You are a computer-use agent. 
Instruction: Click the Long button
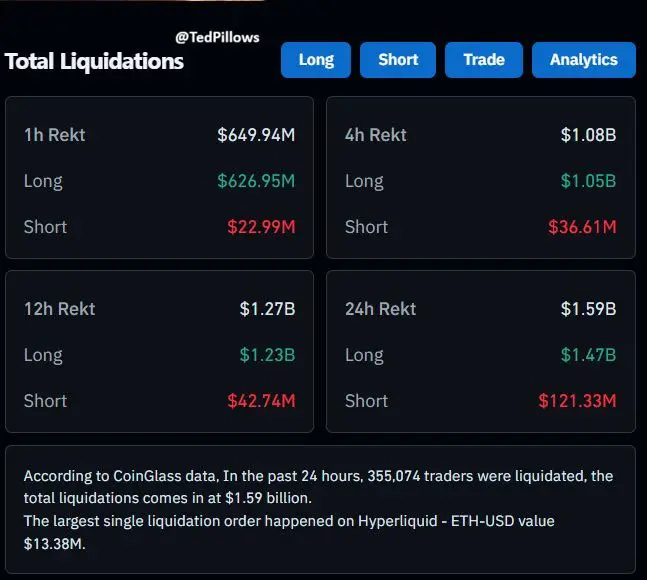316,60
